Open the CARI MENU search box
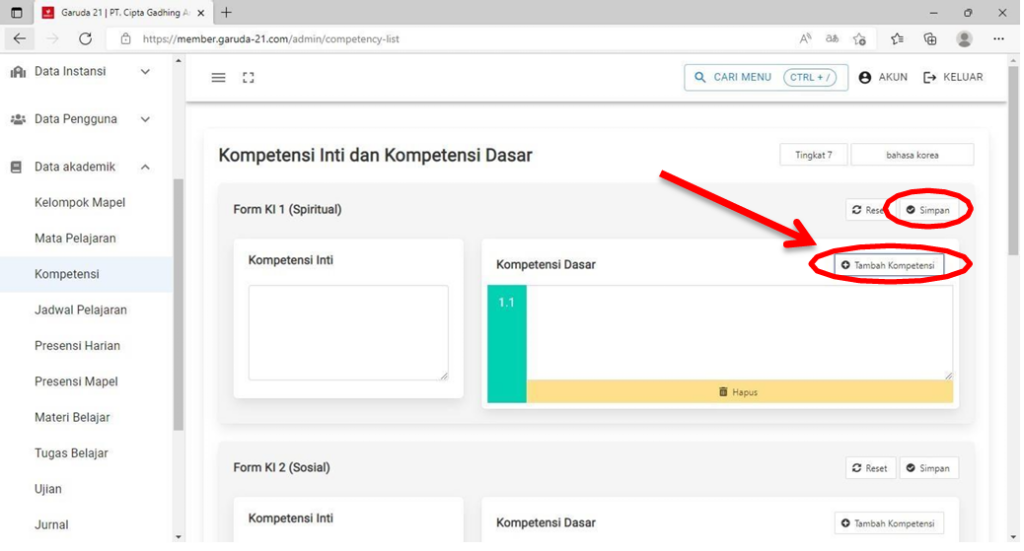This screenshot has height=551, width=1024. pyautogui.click(x=766, y=77)
